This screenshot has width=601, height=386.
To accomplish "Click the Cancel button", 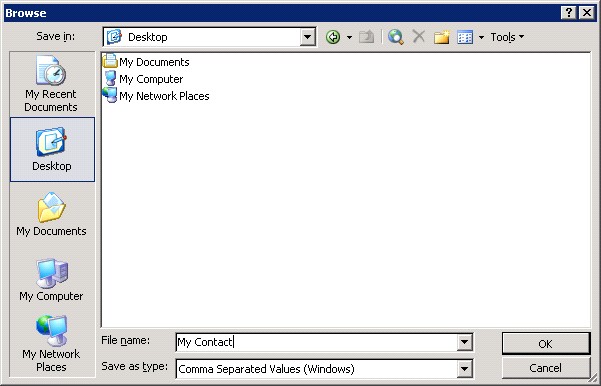I will 545,368.
